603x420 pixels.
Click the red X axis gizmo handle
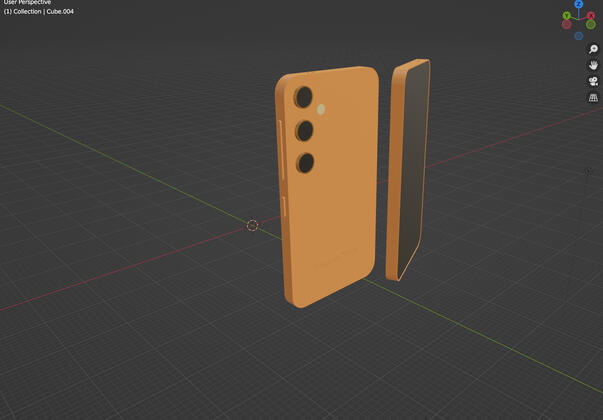pyautogui.click(x=591, y=16)
